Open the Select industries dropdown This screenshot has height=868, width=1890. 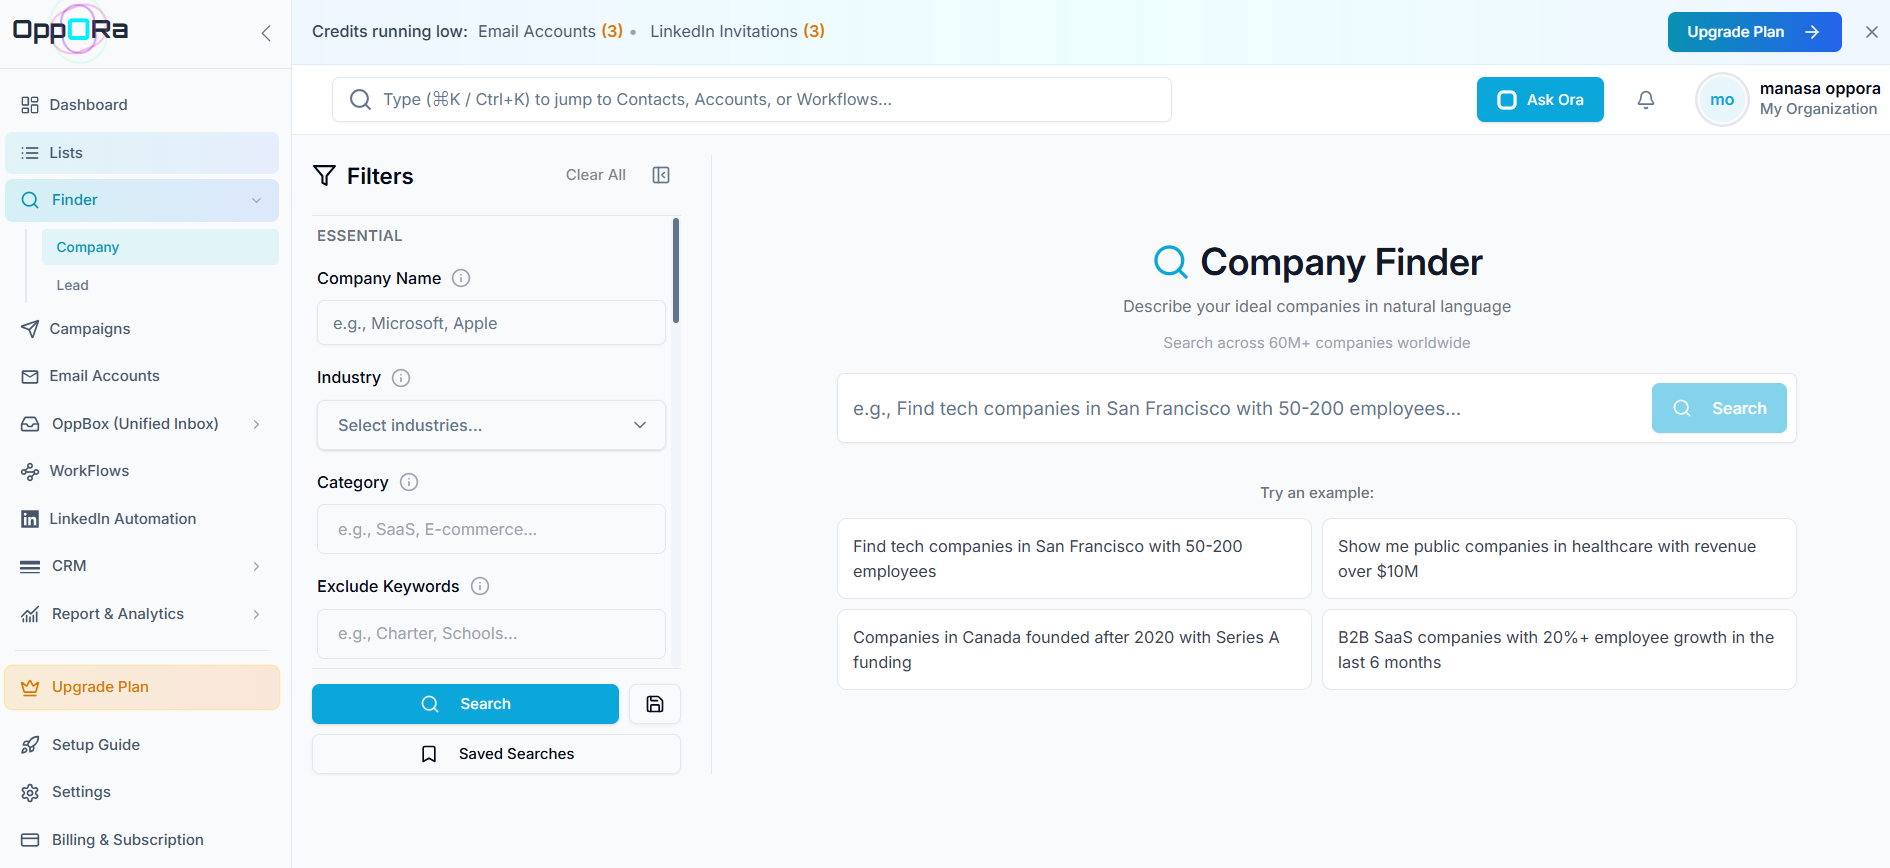[491, 425]
